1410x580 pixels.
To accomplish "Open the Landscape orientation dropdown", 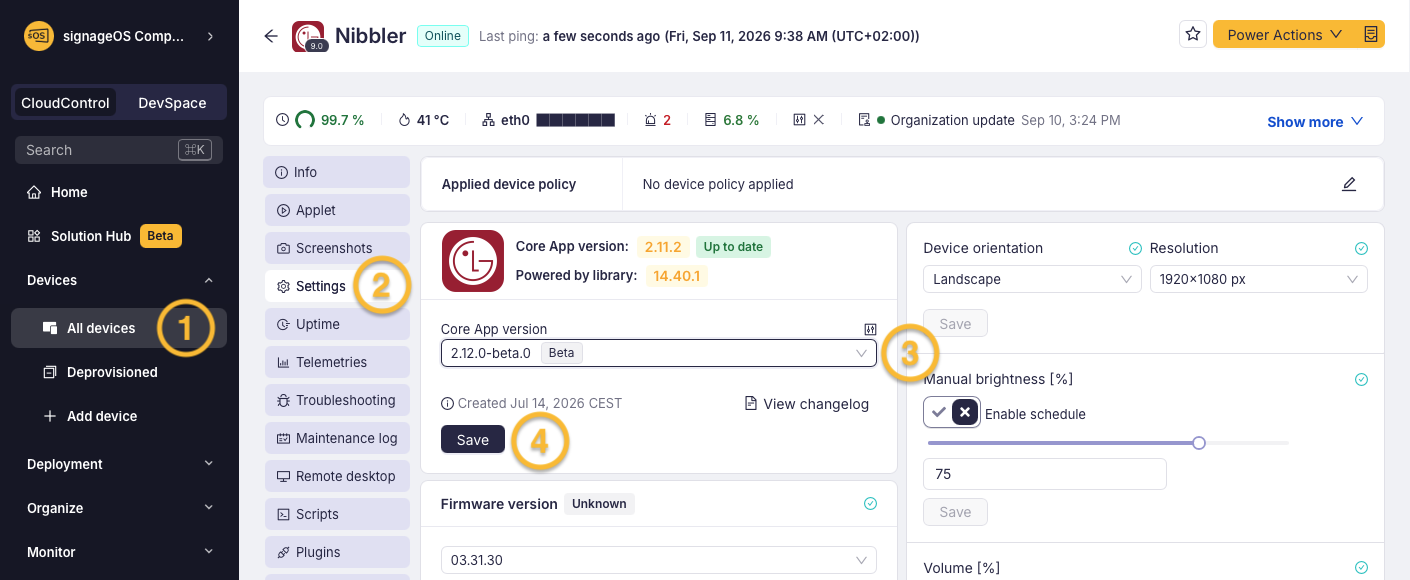I will pyautogui.click(x=1032, y=279).
